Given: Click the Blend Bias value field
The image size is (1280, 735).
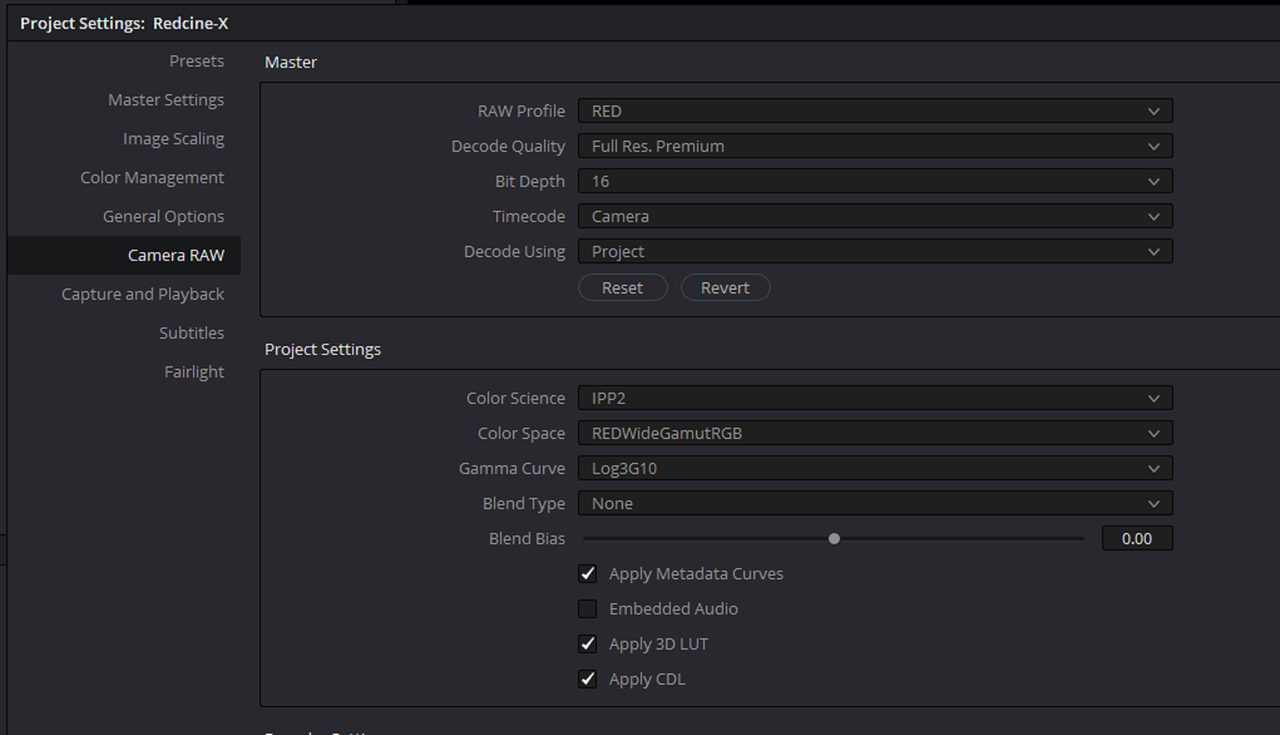Looking at the screenshot, I should tap(1137, 539).
